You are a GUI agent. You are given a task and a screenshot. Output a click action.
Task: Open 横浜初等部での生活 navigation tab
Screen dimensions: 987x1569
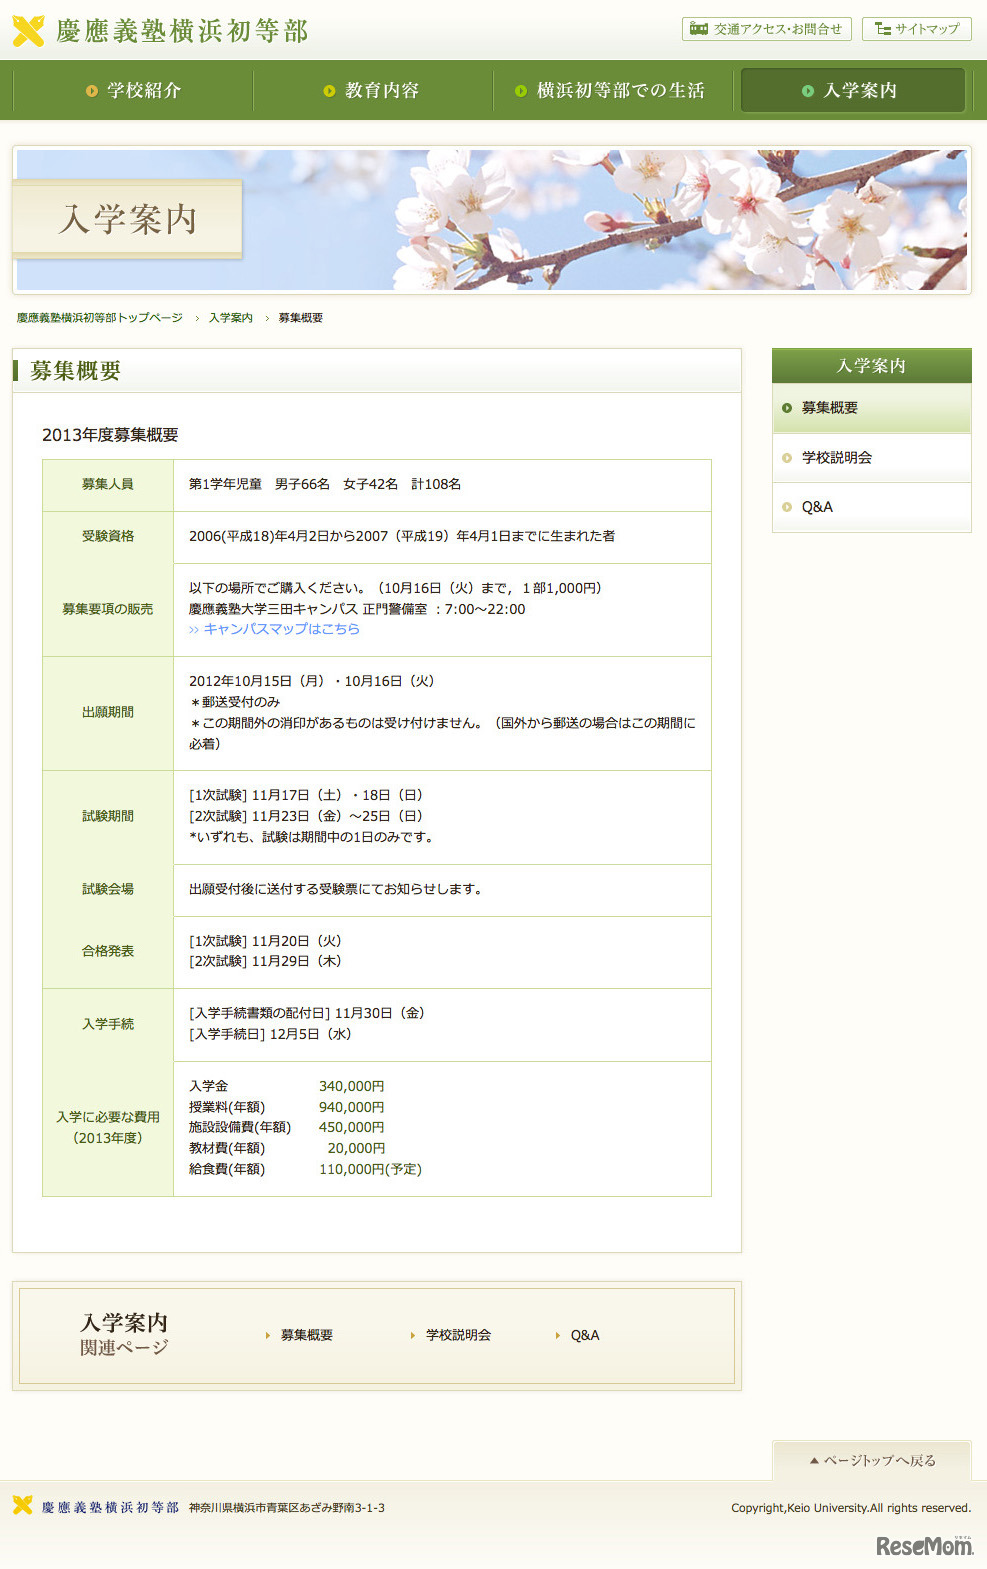(611, 90)
